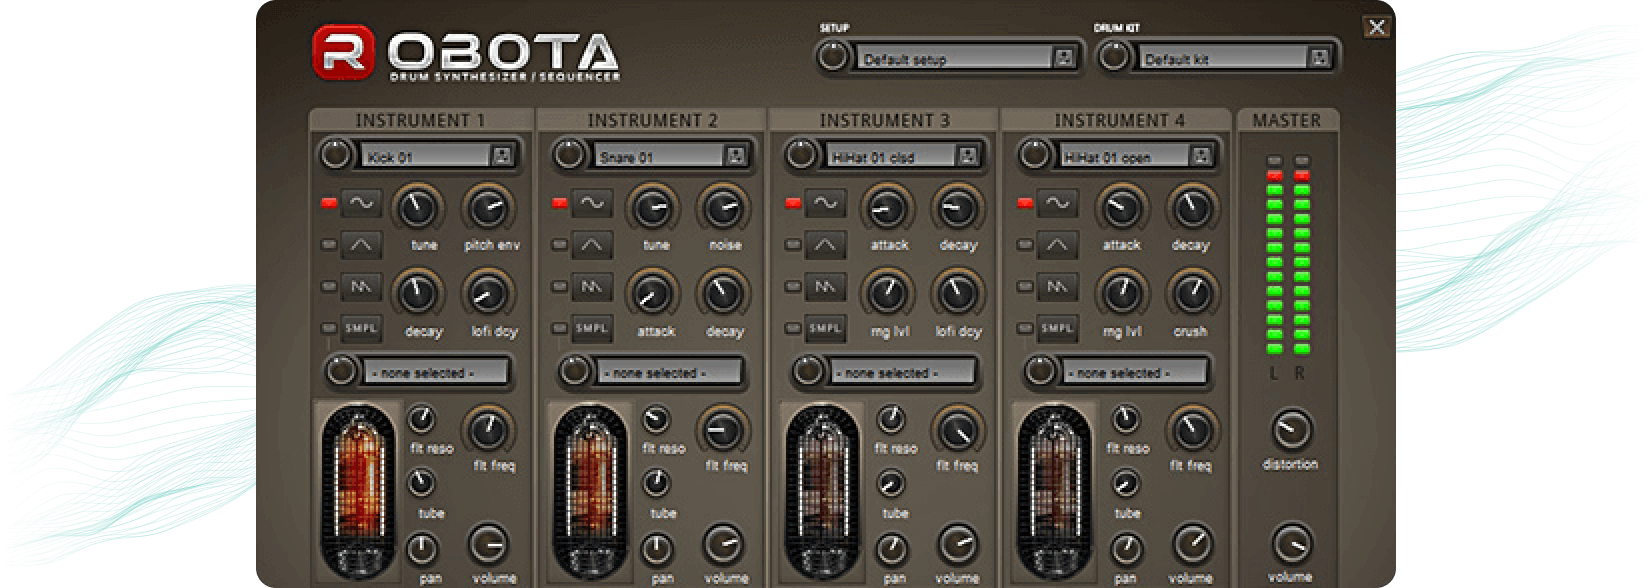Viewport: 1650px width, 588px height.
Task: Select the sawtooth wave button in Instrument 1
Action: click(360, 286)
